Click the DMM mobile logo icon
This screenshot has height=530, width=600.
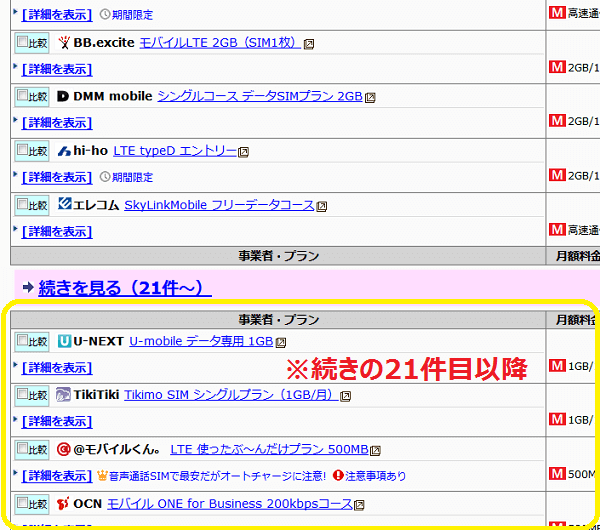click(x=63, y=96)
